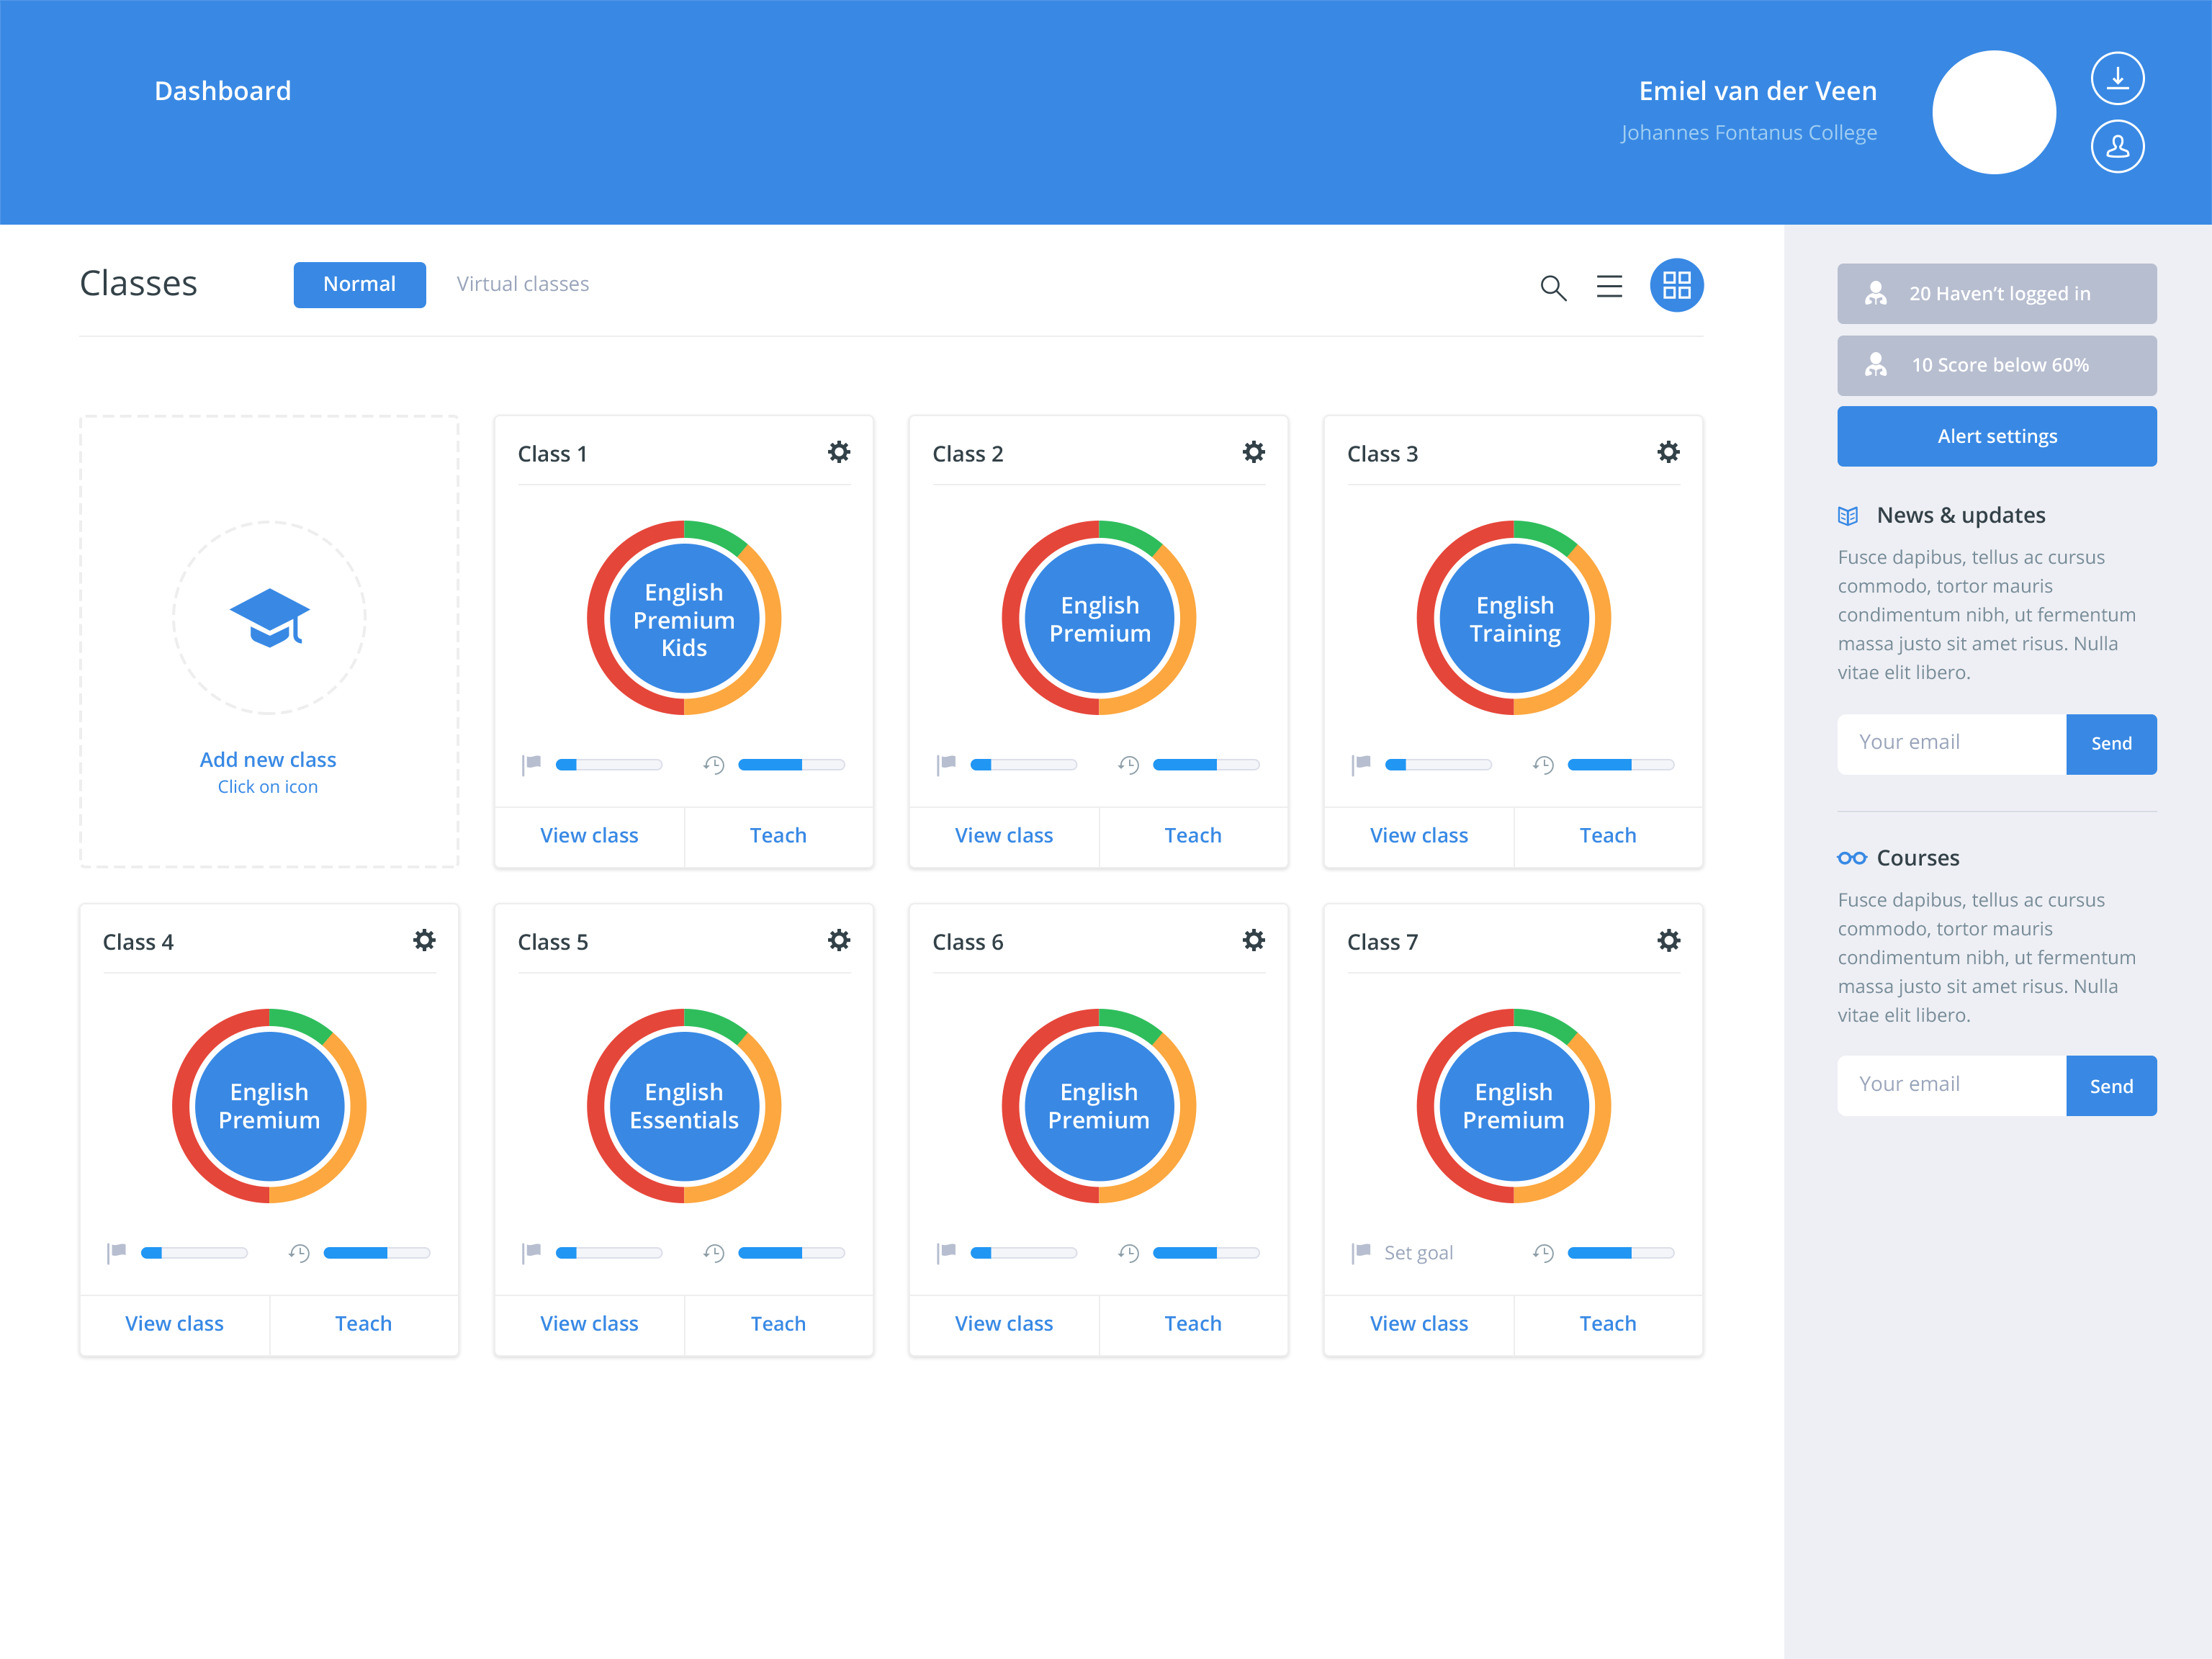The width and height of the screenshot is (2212, 1659).
Task: Click graduation cap to add new class
Action: 269,618
